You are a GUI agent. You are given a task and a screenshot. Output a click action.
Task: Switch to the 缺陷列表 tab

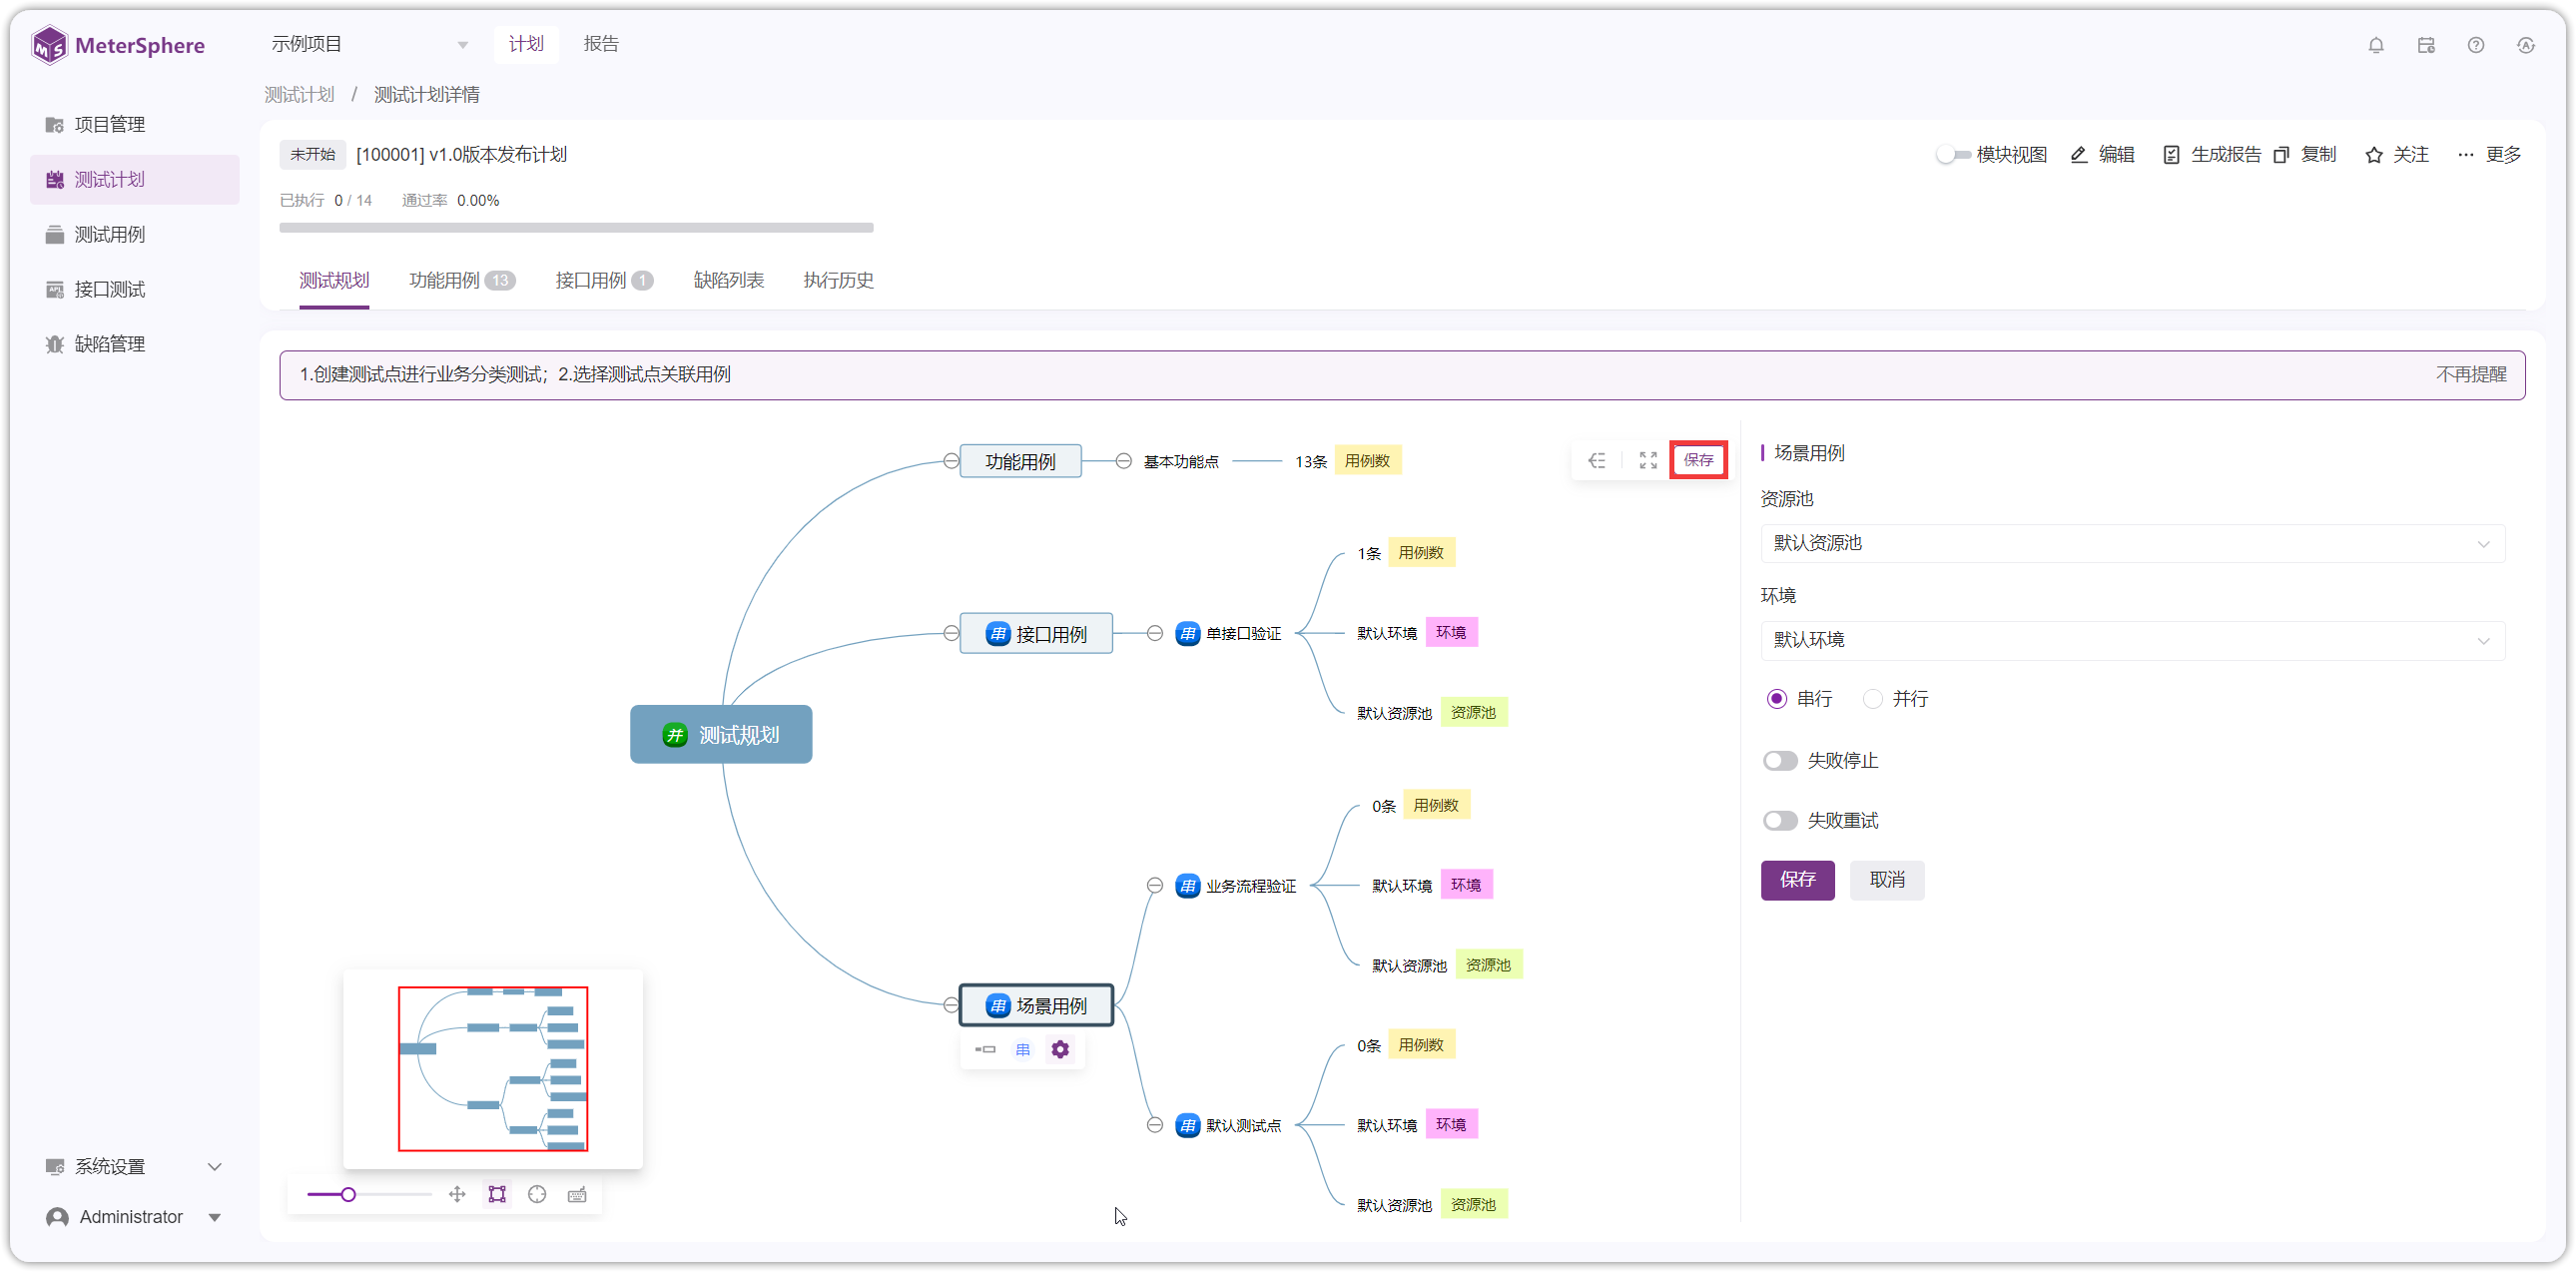click(x=728, y=280)
